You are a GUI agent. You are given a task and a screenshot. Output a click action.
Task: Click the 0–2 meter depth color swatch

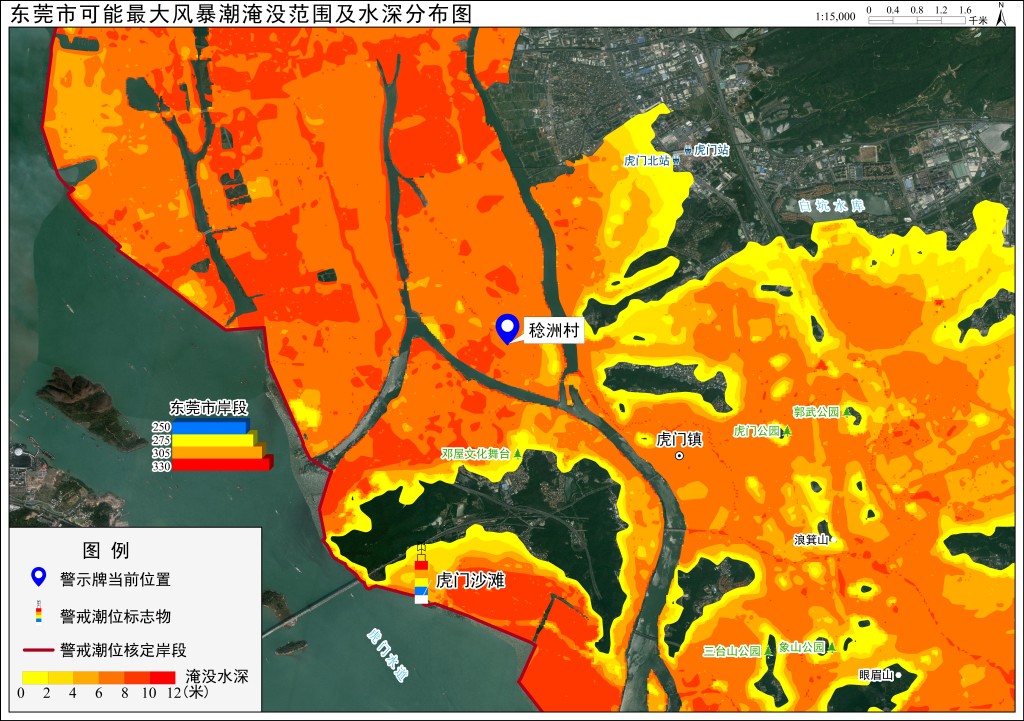coord(35,677)
